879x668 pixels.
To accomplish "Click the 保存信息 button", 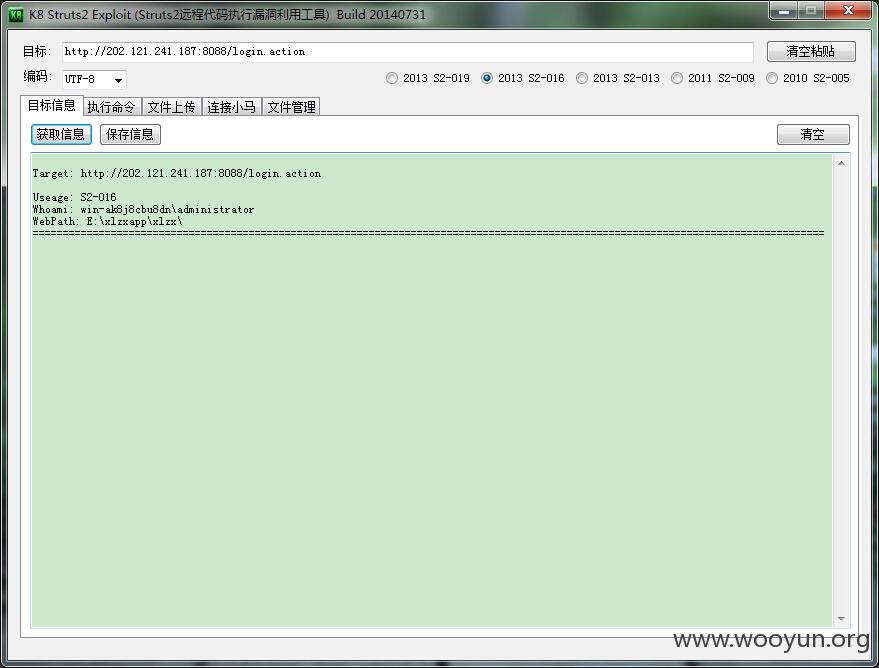I will (x=130, y=134).
